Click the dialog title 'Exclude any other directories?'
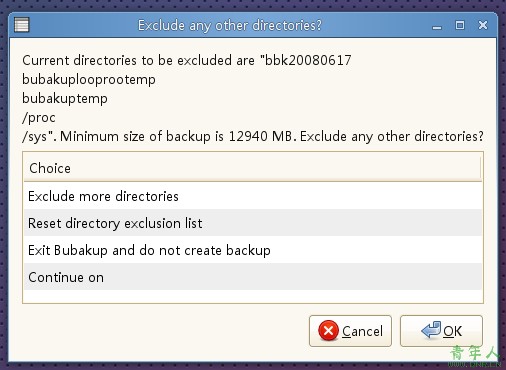This screenshot has width=506, height=370. 230,25
